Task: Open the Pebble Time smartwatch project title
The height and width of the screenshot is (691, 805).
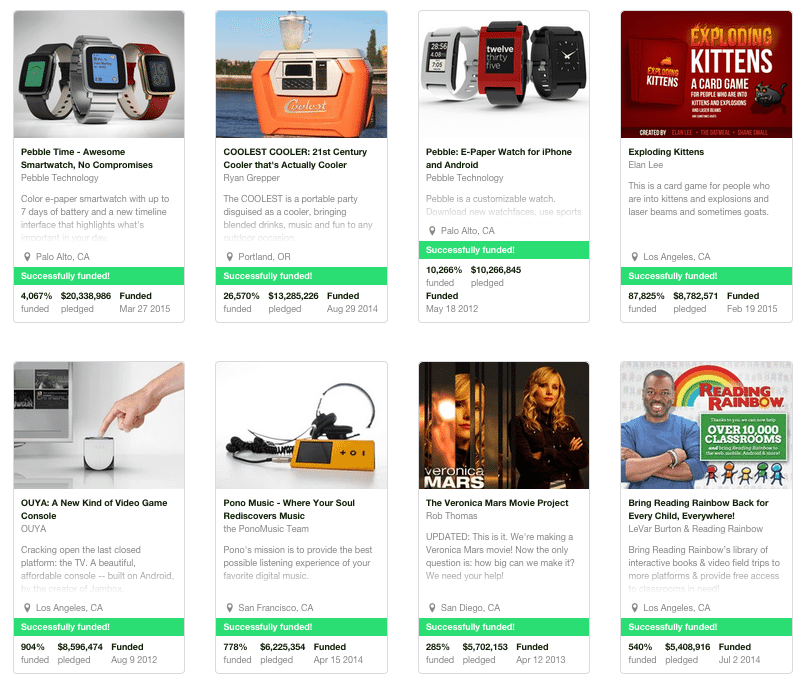Action: [x=87, y=158]
